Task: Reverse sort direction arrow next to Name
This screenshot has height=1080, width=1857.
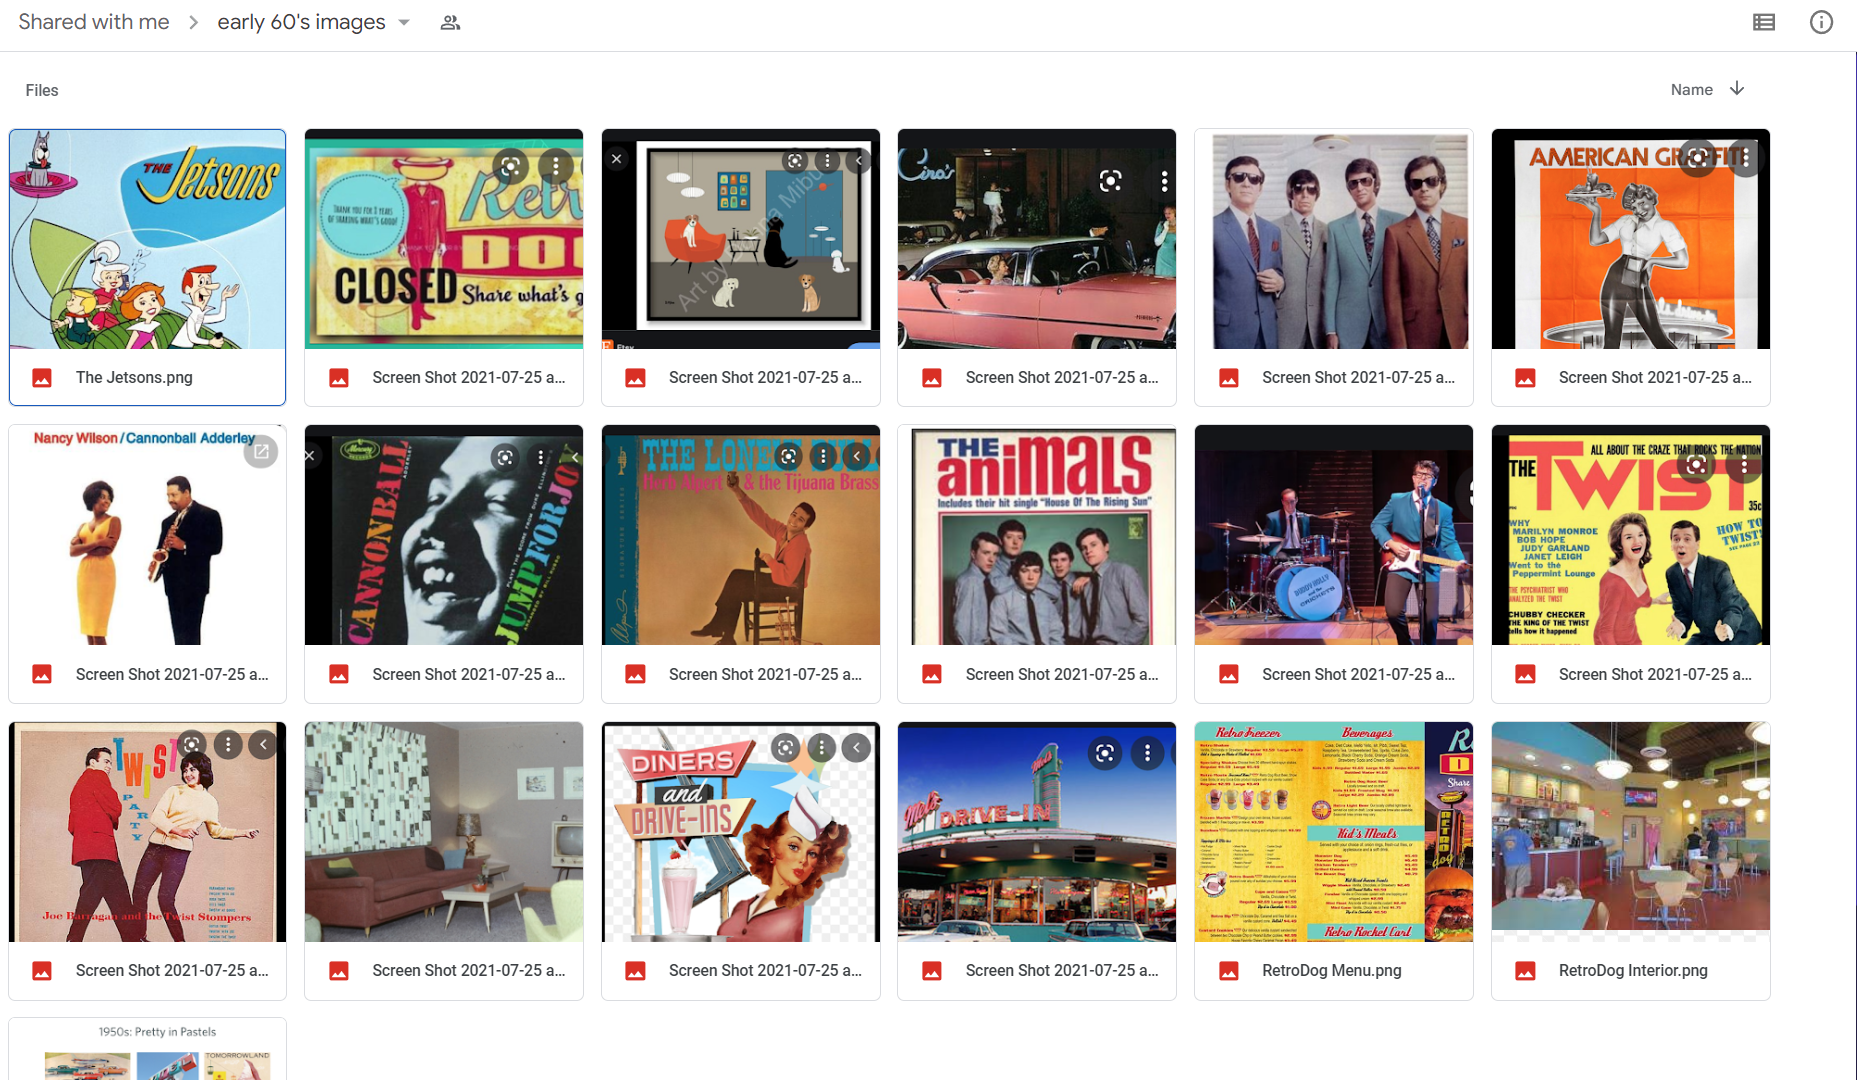Action: (1737, 88)
